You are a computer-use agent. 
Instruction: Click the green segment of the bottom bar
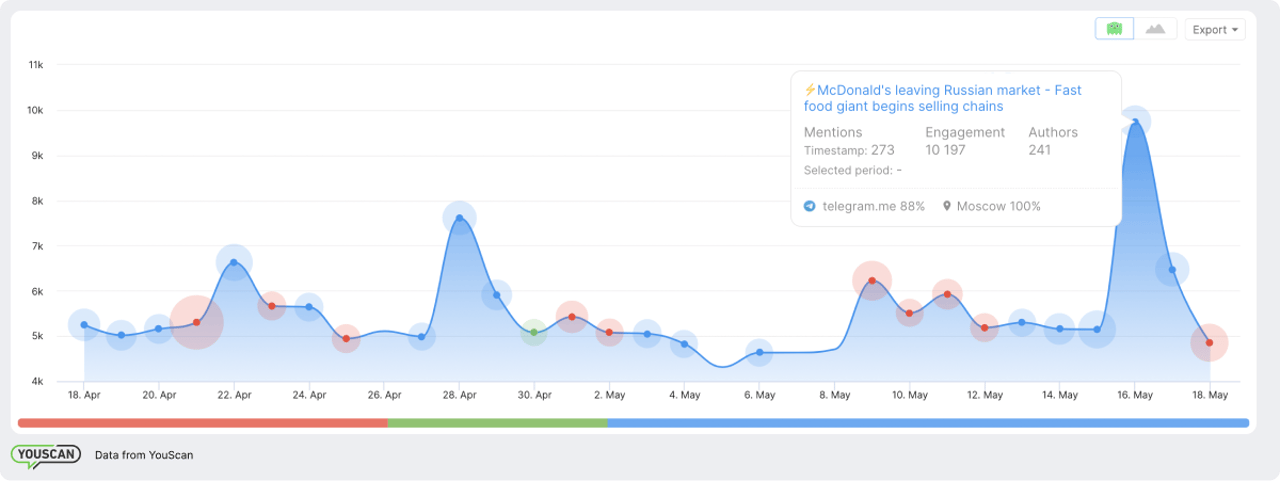(497, 423)
